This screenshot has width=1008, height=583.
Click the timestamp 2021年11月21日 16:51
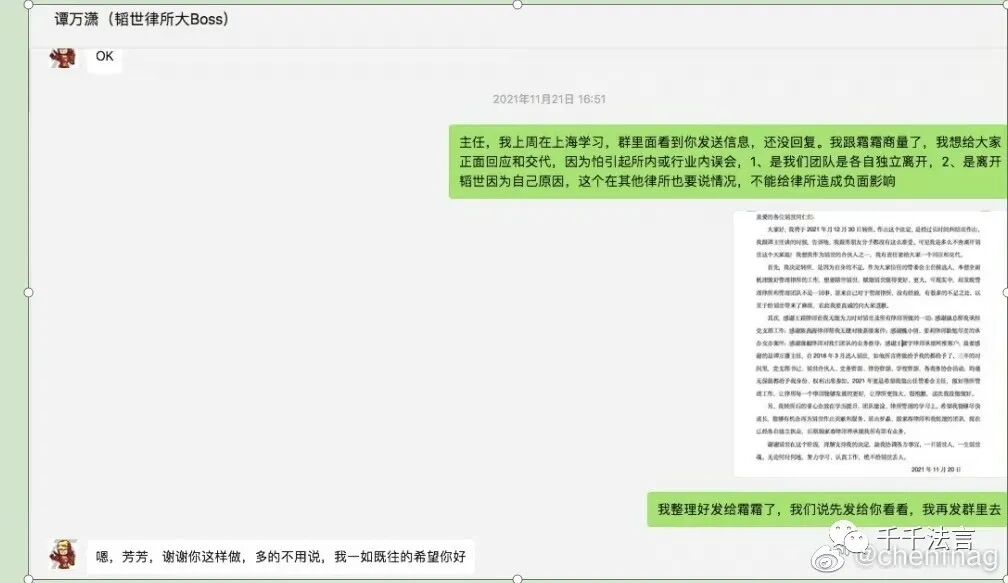549,99
